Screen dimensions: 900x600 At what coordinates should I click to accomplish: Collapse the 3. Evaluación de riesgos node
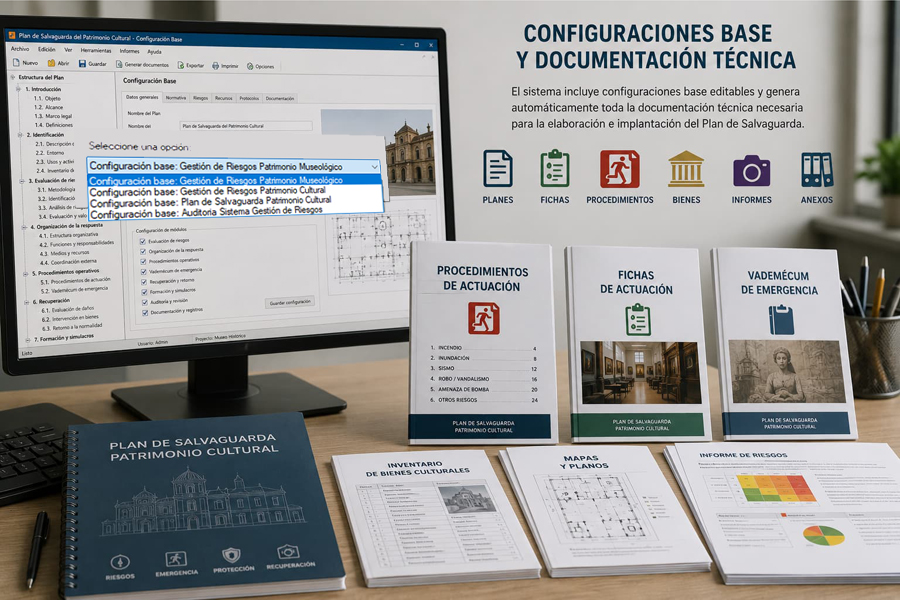pyautogui.click(x=22, y=181)
